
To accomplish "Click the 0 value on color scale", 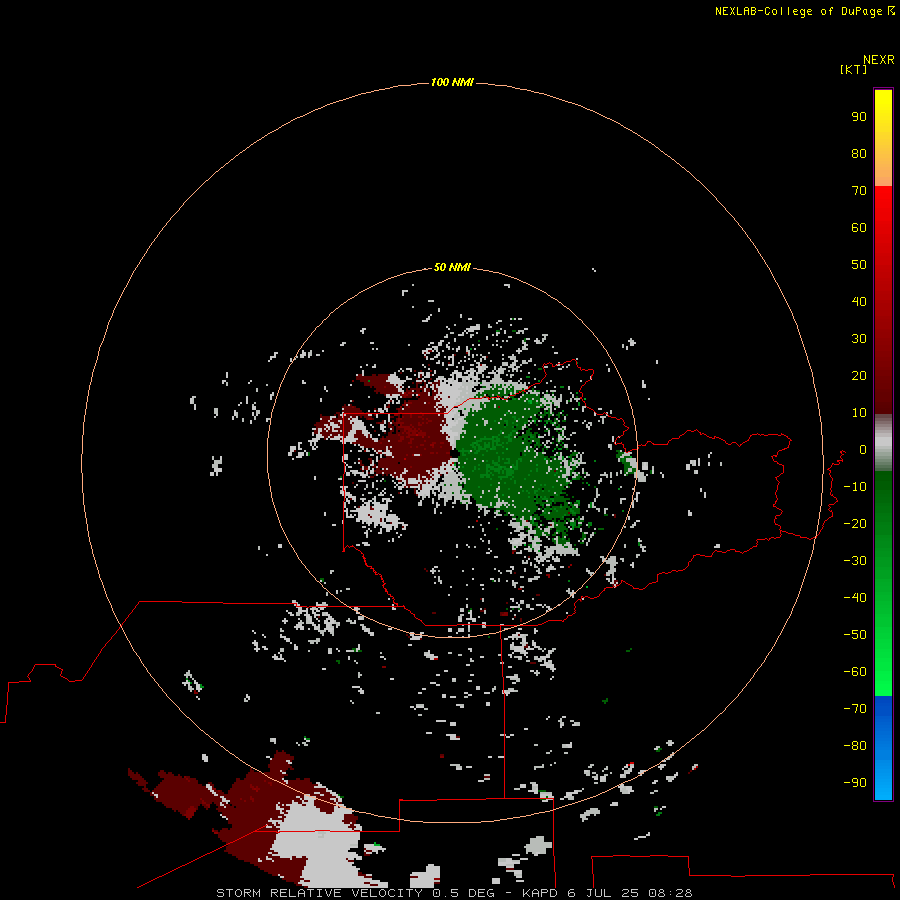I will pyautogui.click(x=862, y=450).
